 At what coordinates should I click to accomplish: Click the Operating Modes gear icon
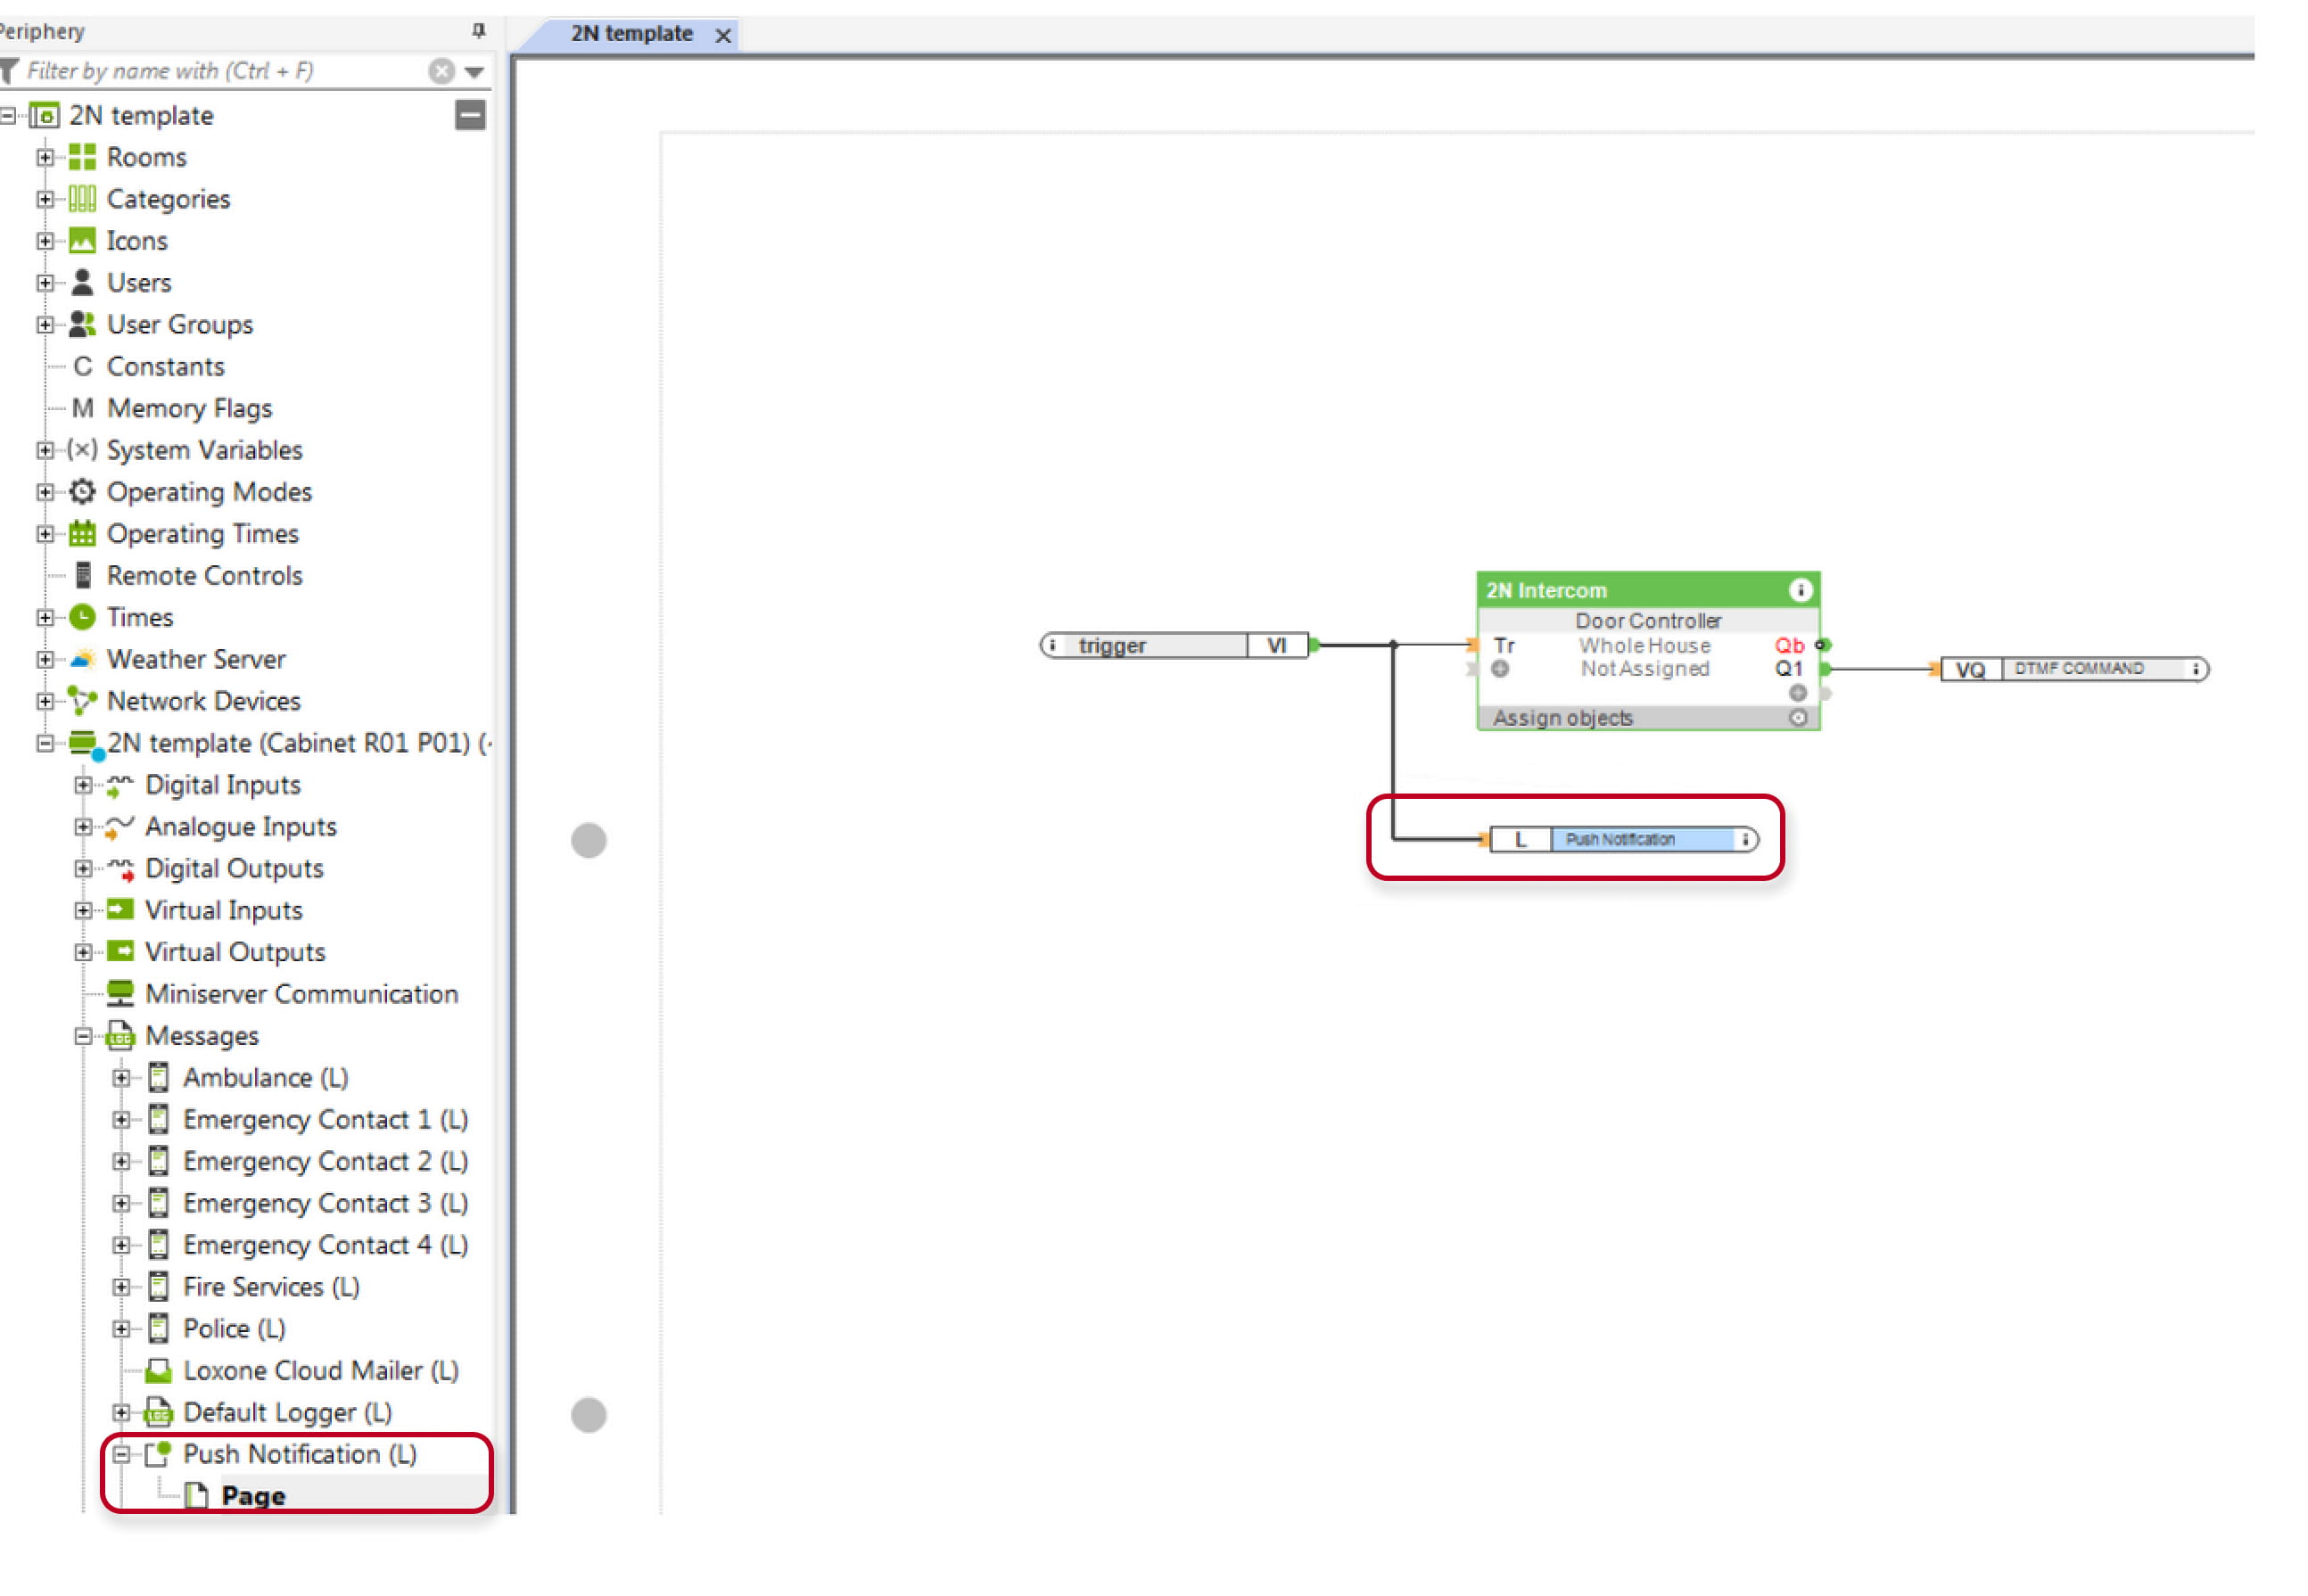point(82,492)
